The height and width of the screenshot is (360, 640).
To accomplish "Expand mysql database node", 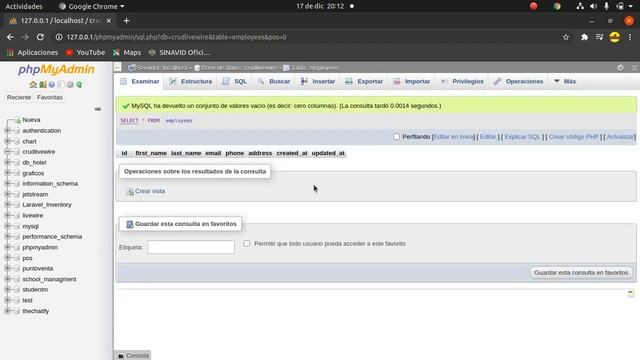I will coord(7,226).
